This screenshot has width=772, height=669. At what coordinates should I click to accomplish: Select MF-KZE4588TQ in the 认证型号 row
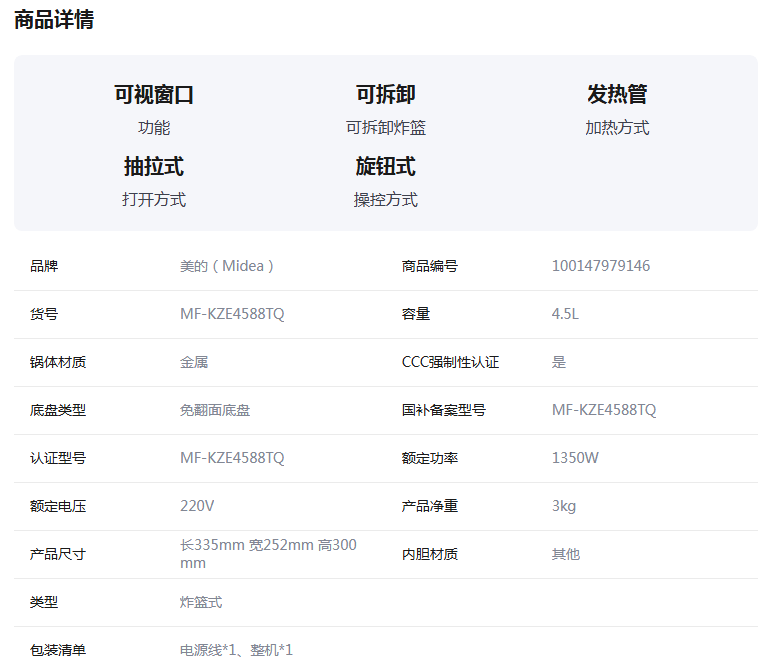point(232,458)
